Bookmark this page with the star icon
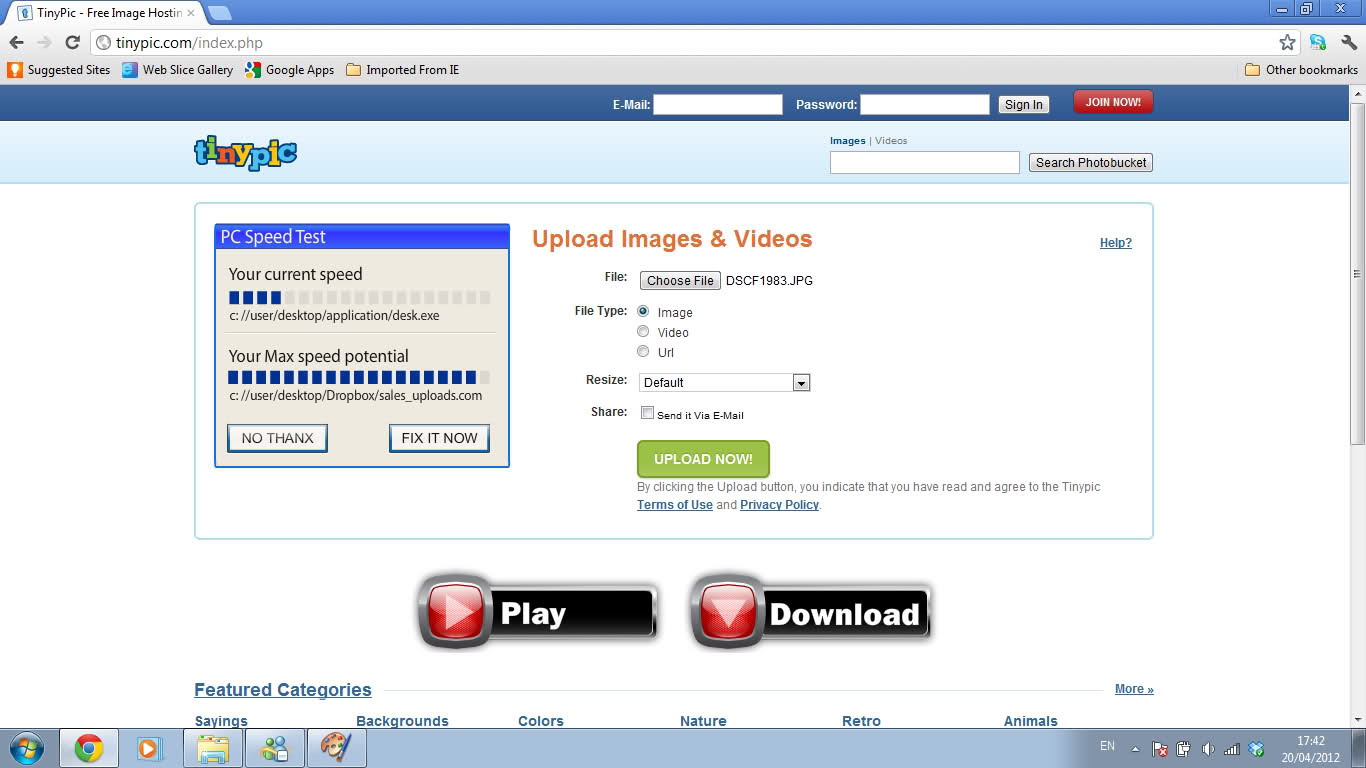 [1287, 42]
